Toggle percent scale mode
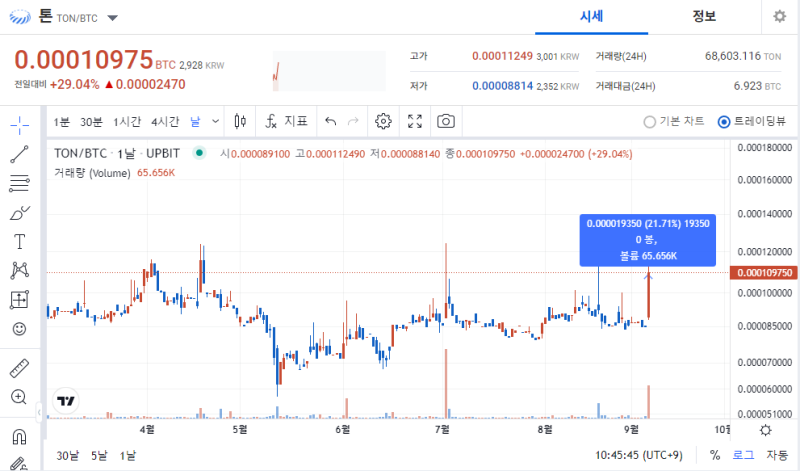 (x=715, y=455)
